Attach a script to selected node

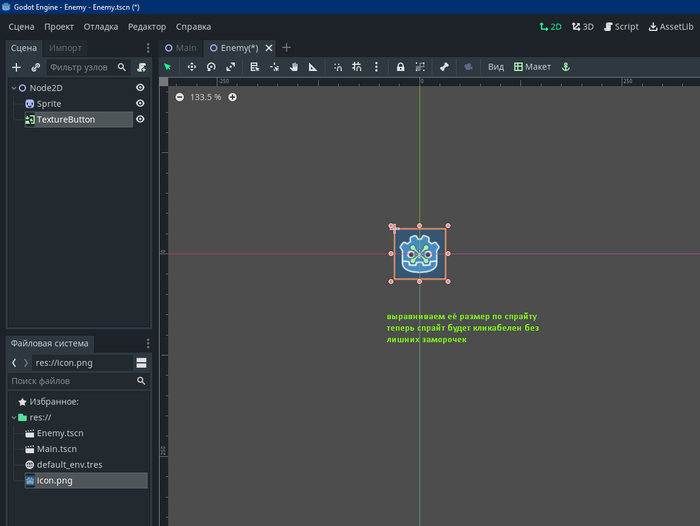(x=141, y=67)
